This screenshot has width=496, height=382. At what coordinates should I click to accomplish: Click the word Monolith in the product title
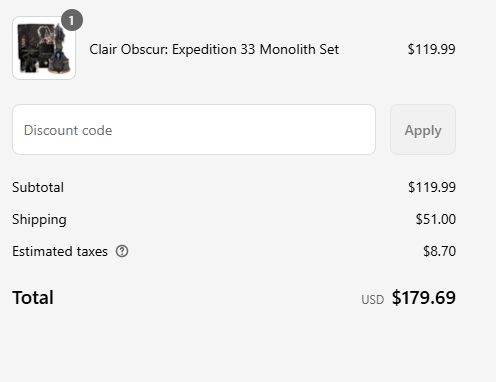click(288, 49)
